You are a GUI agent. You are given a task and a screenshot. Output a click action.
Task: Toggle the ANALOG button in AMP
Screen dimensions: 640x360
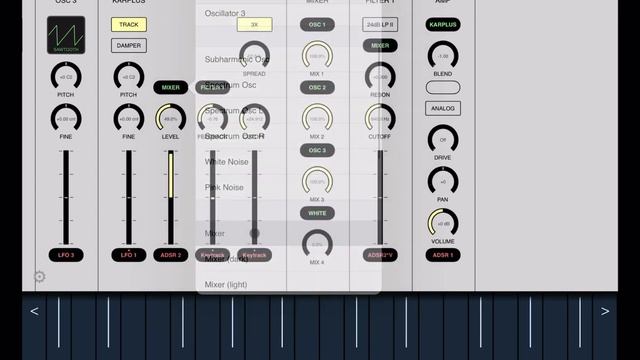click(x=443, y=109)
